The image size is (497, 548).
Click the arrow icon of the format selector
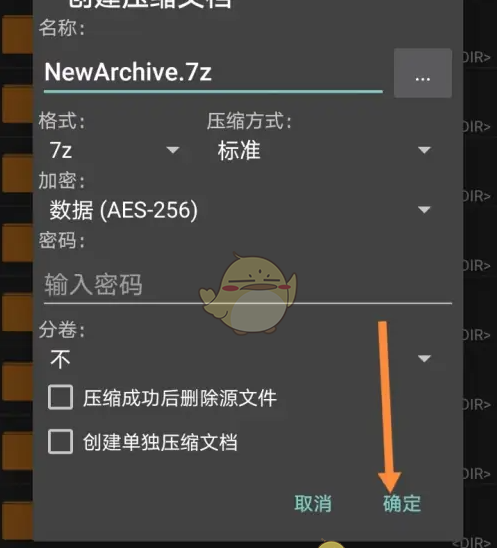pos(173,150)
